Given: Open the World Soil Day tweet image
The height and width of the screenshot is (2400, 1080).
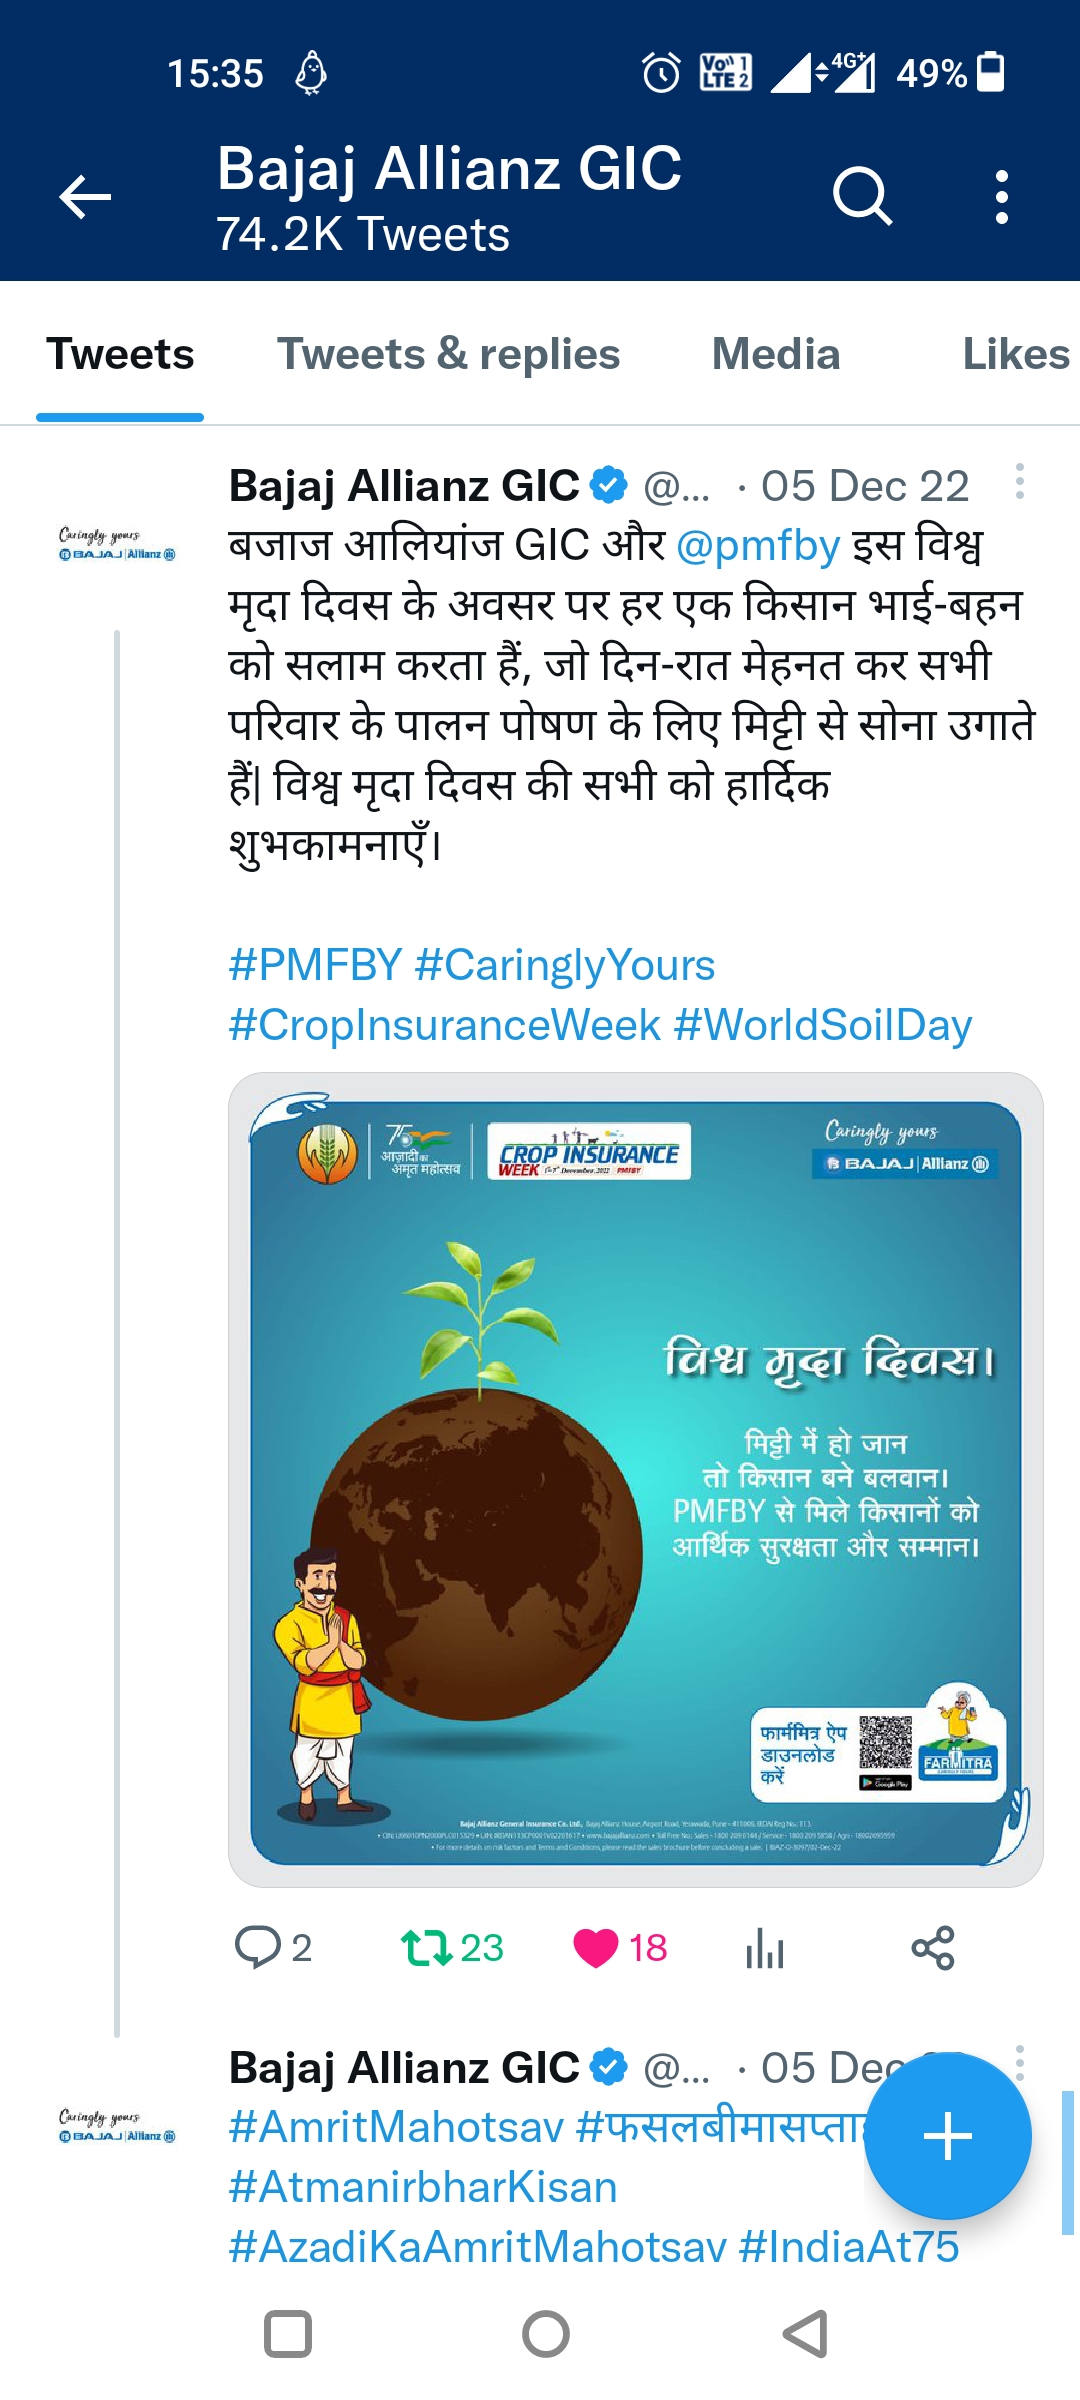Looking at the screenshot, I should click(636, 1480).
